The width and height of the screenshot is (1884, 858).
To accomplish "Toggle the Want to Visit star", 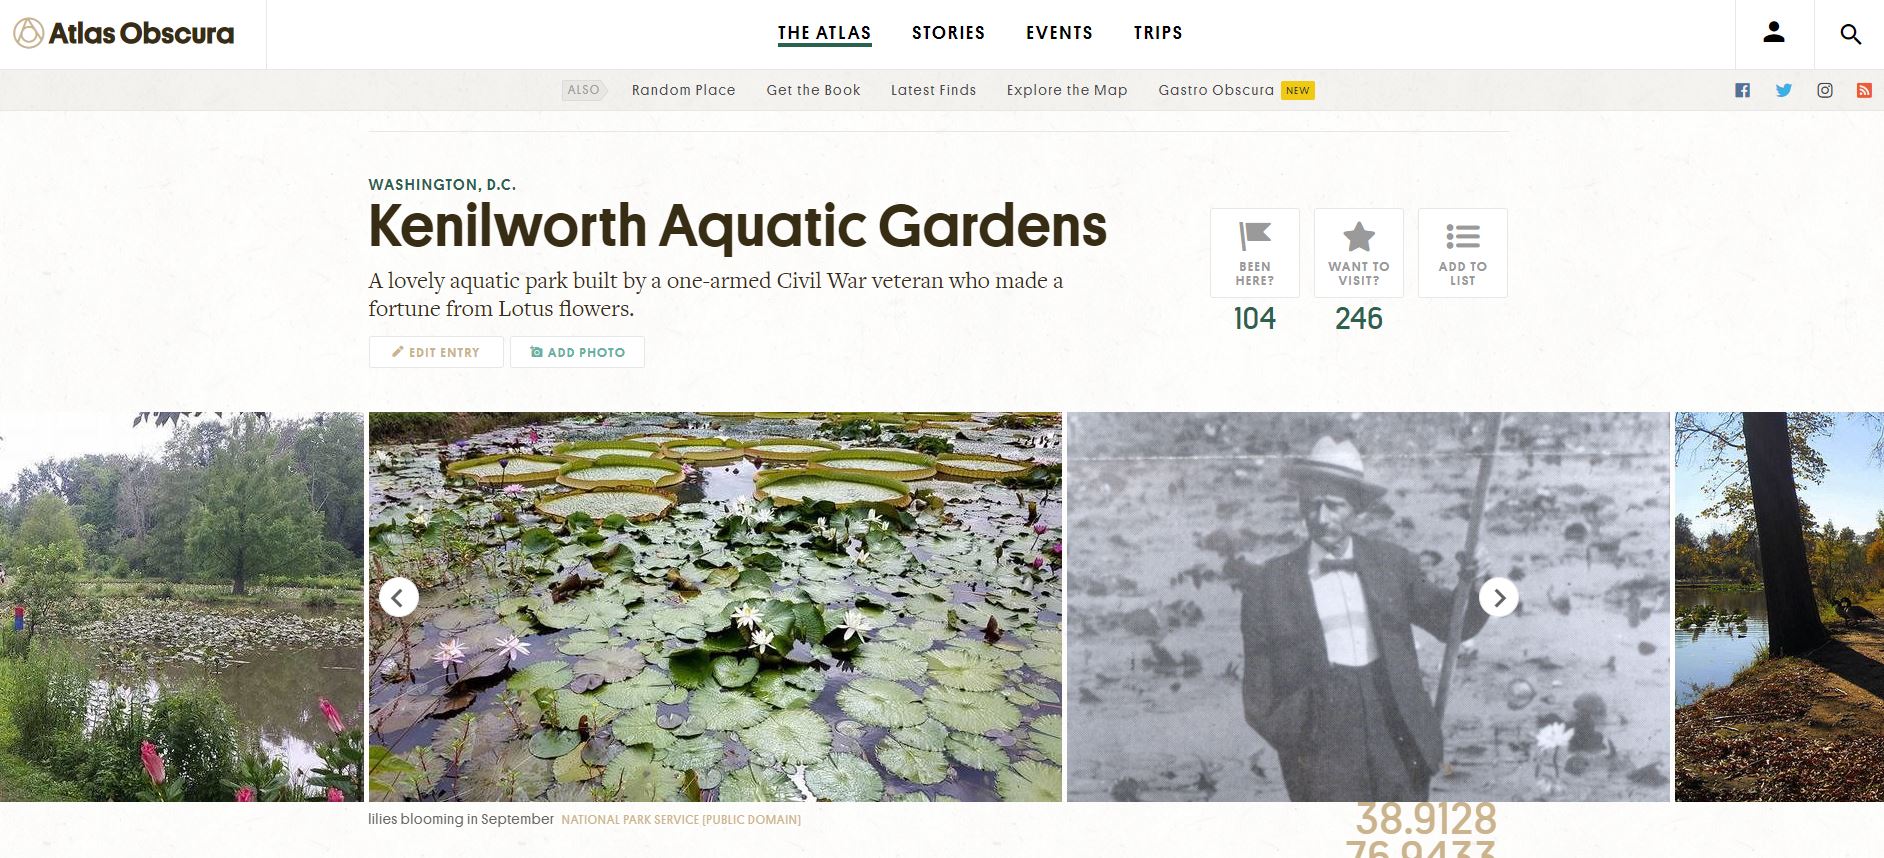I will click(x=1359, y=253).
